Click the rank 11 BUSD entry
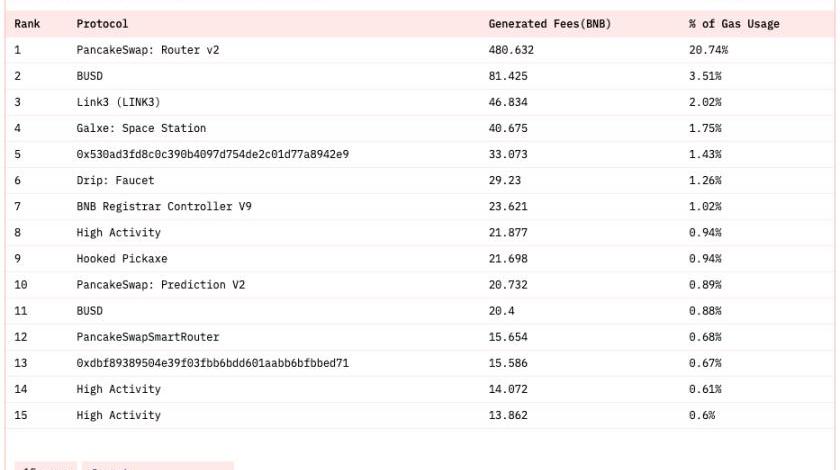Screen dimensions: 840x470 pyautogui.click(x=89, y=311)
